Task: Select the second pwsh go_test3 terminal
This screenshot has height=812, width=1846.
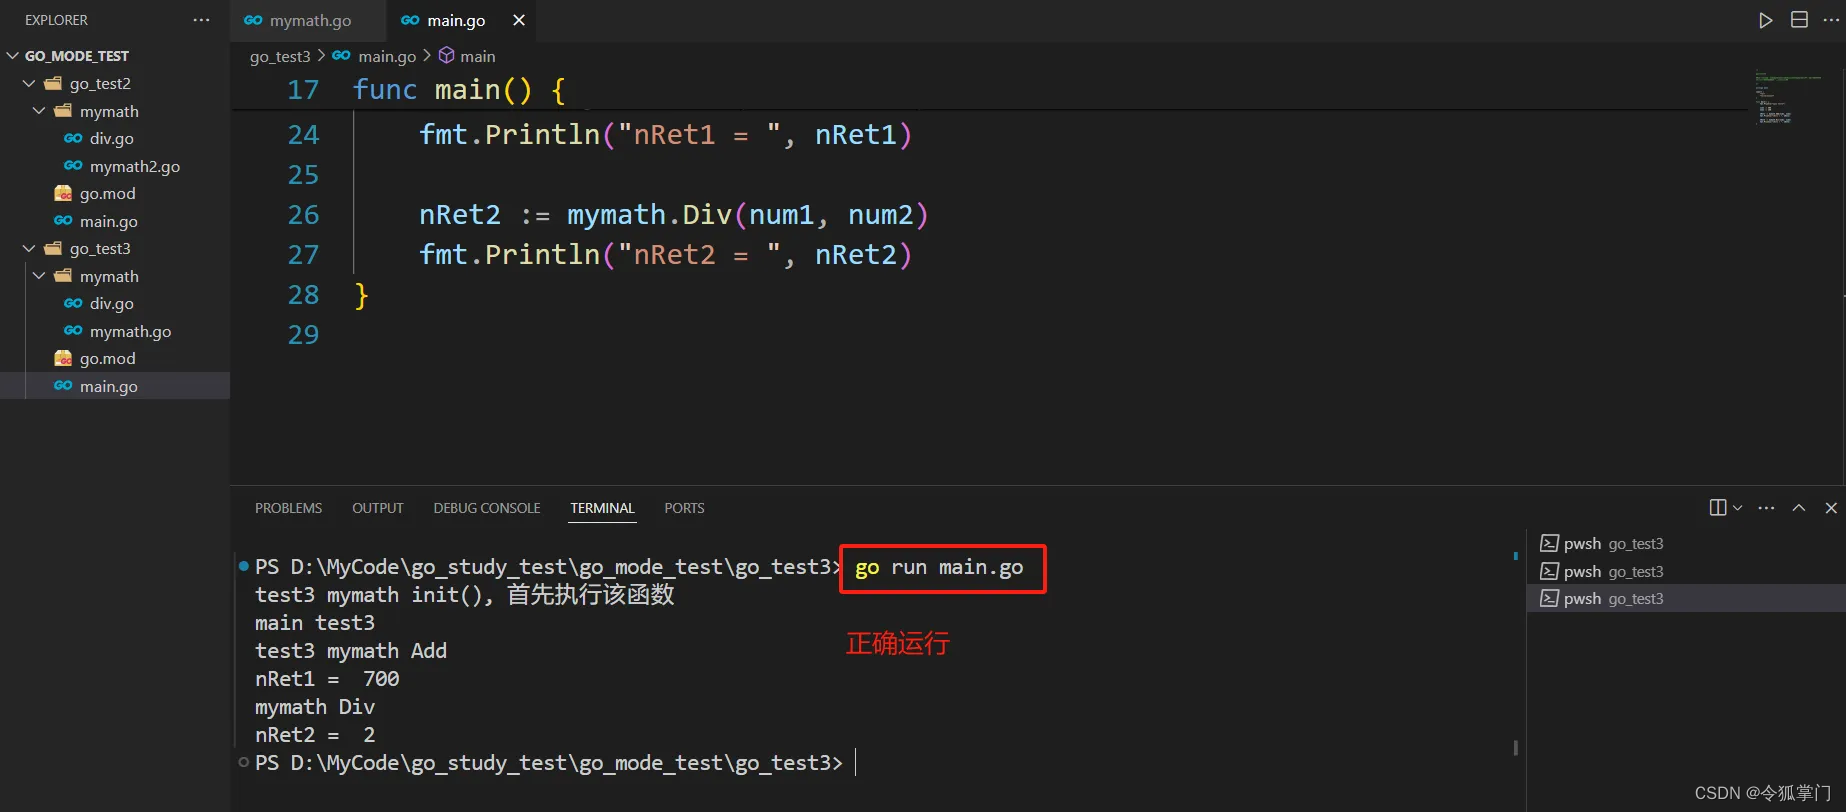Action: pyautogui.click(x=1686, y=571)
